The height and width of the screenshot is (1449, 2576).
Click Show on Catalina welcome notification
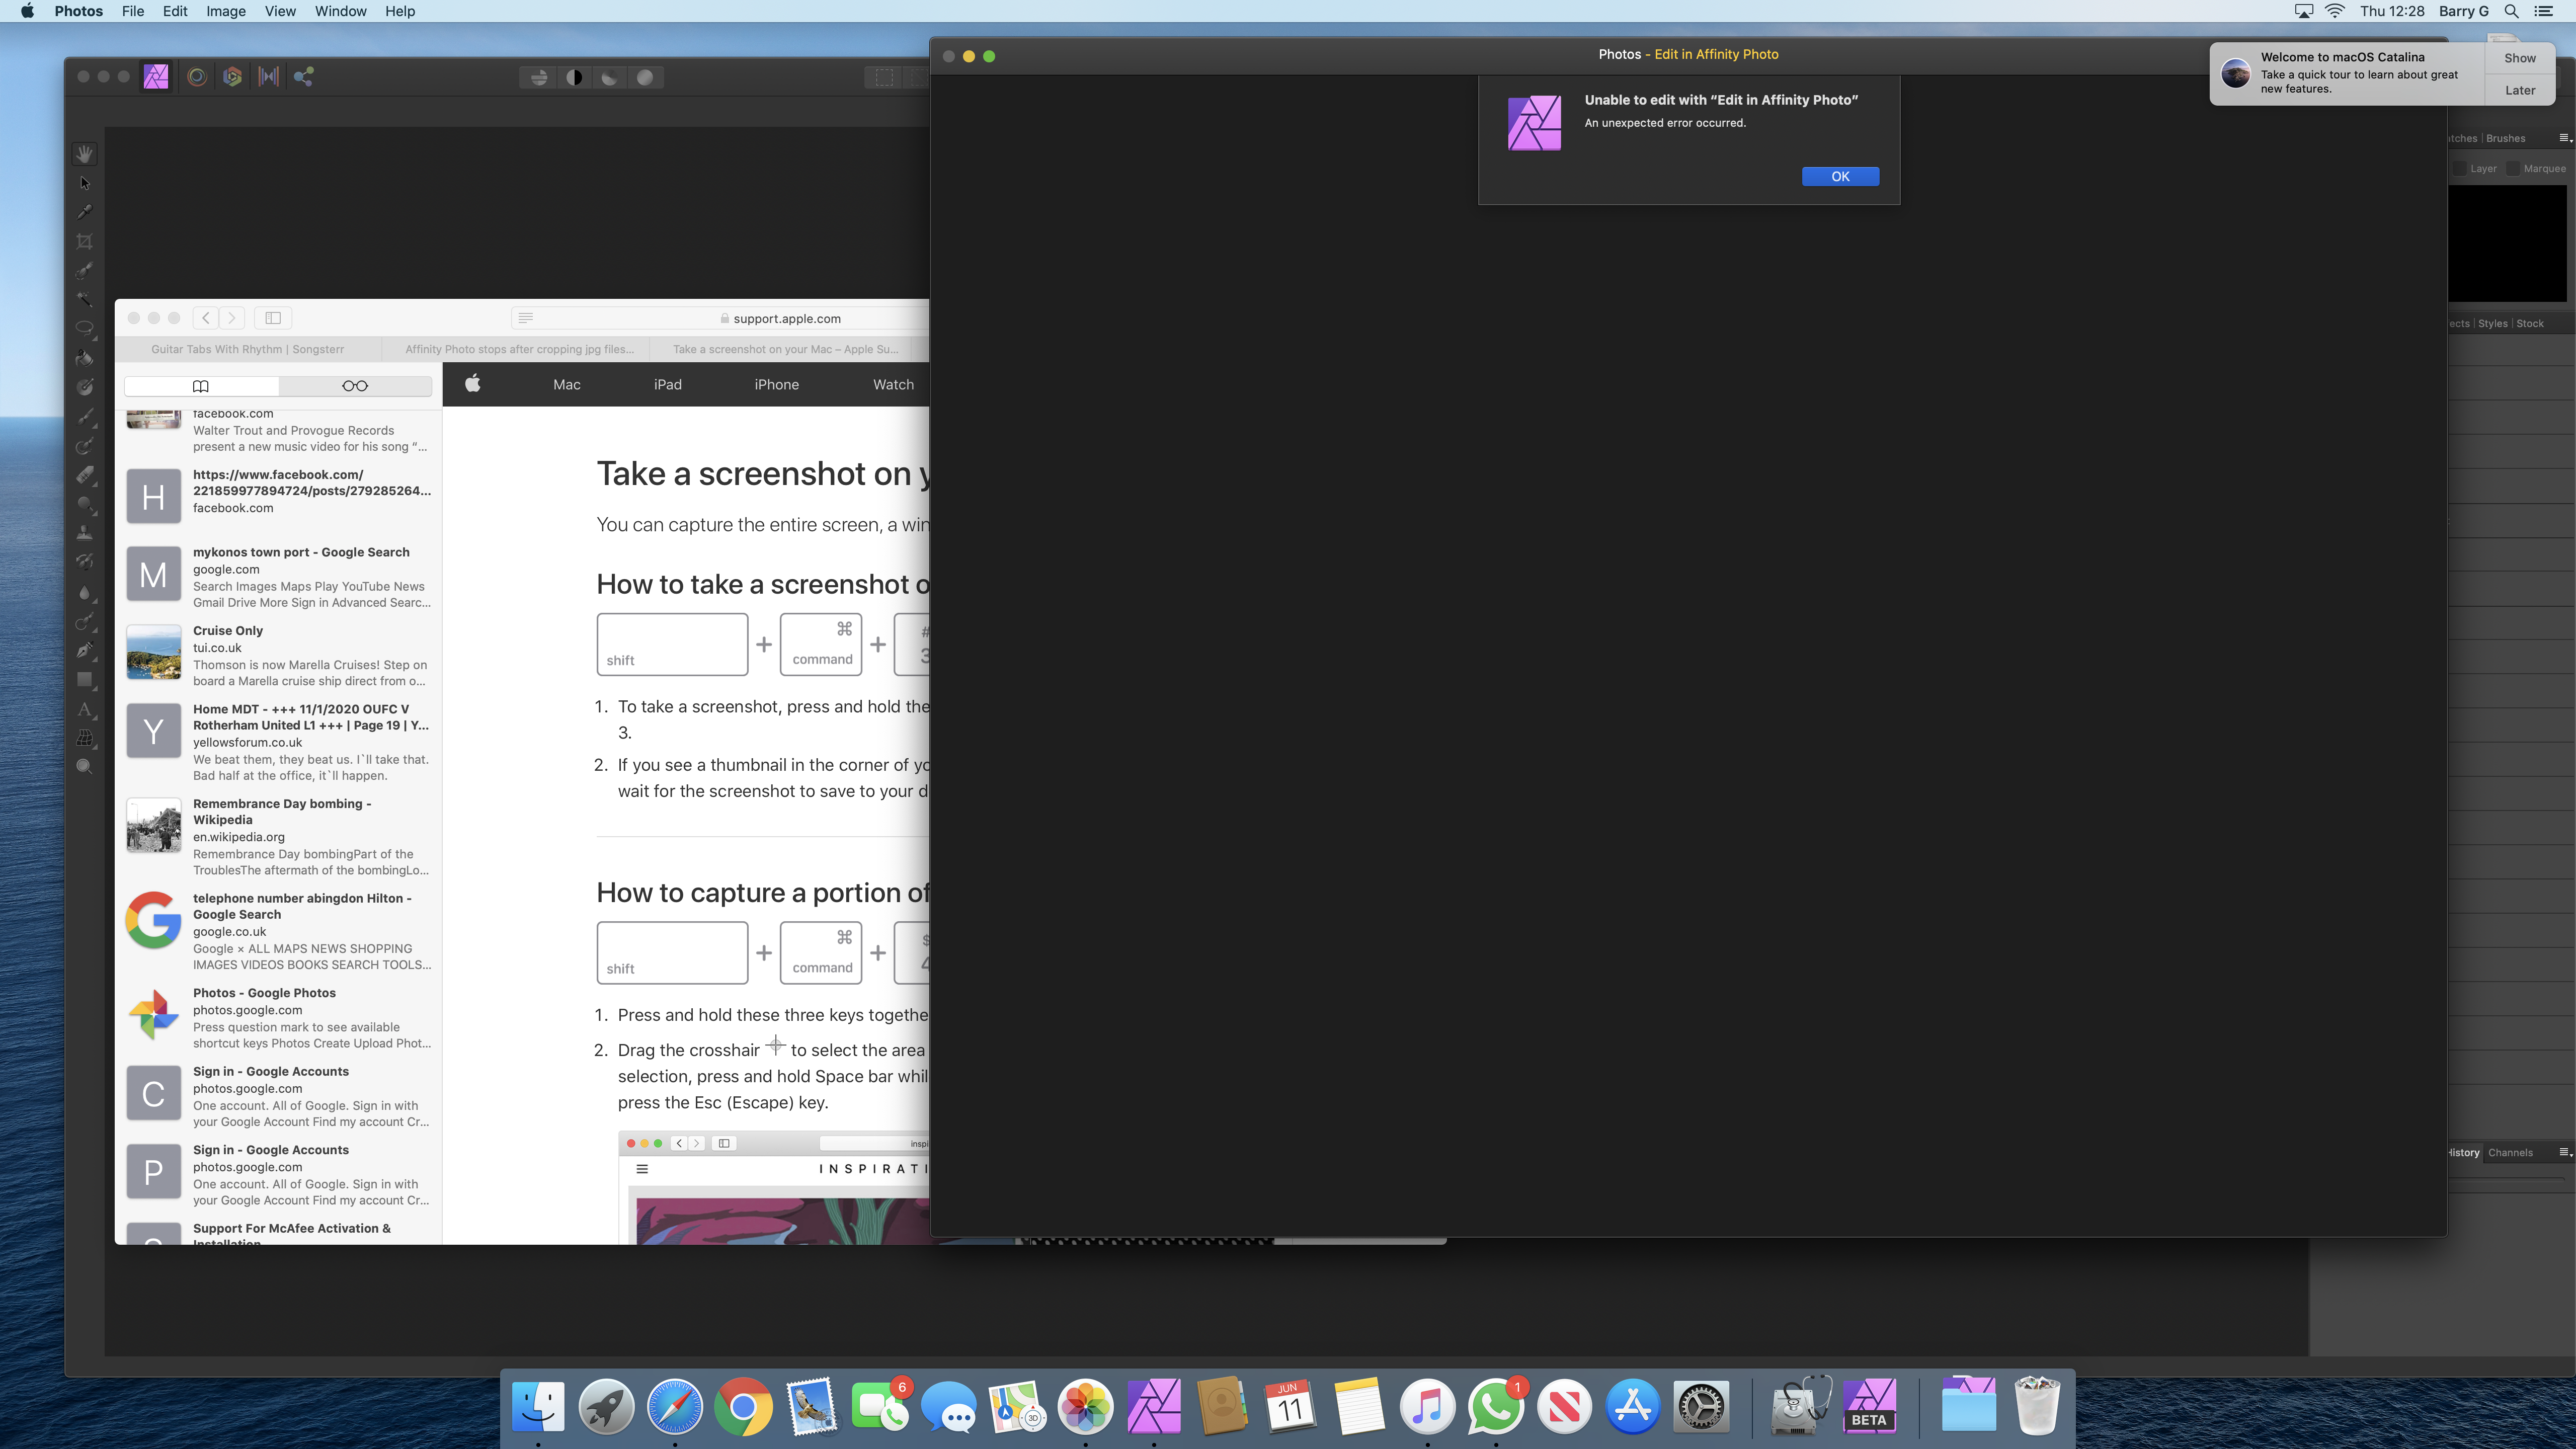click(x=2519, y=58)
